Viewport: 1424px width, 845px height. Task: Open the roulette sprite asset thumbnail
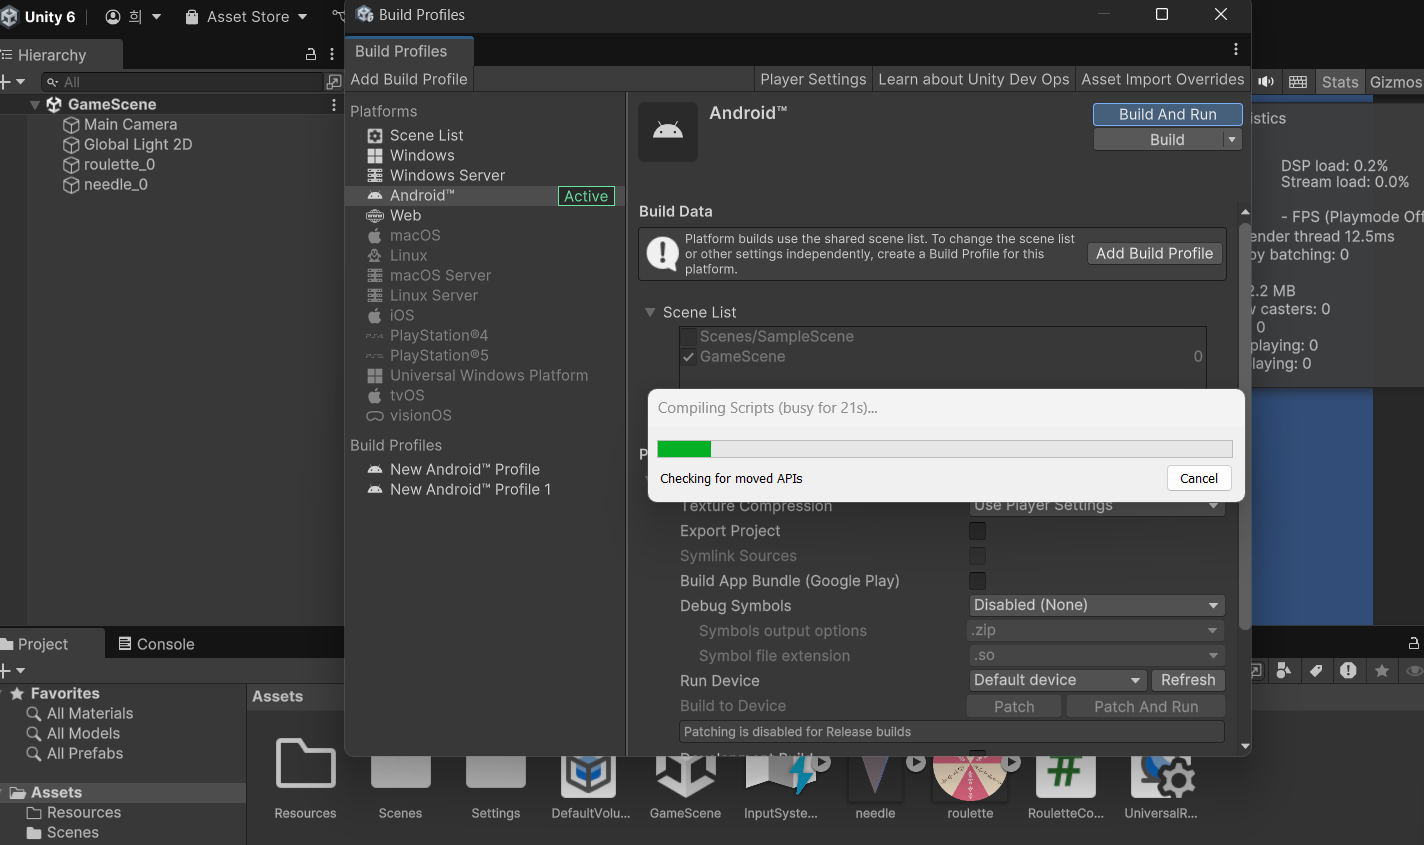coord(969,778)
